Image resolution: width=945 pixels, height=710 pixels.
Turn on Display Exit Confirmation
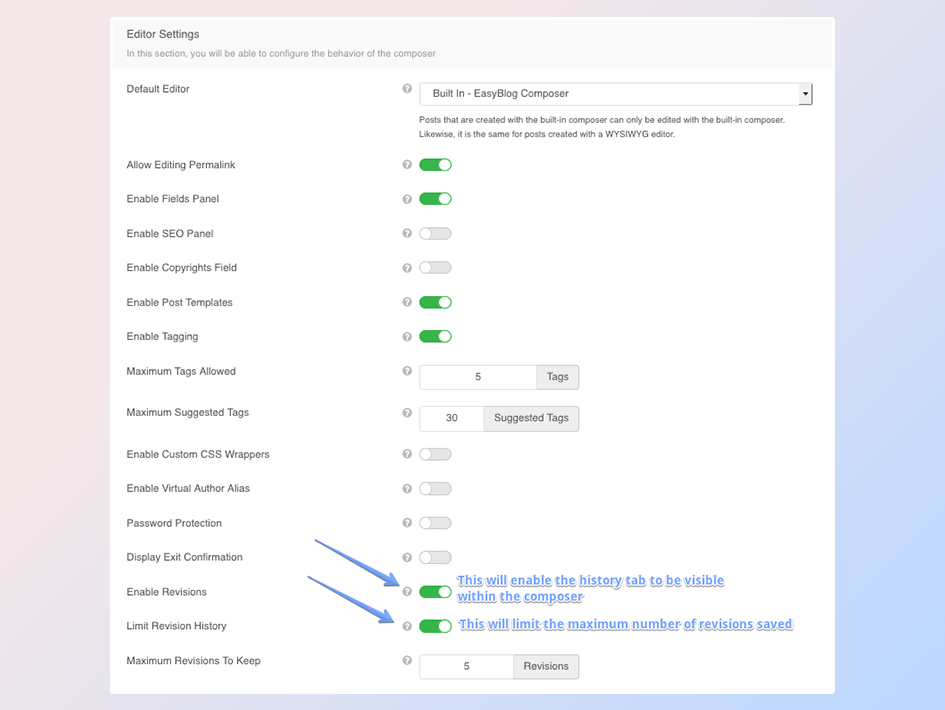[x=435, y=558]
